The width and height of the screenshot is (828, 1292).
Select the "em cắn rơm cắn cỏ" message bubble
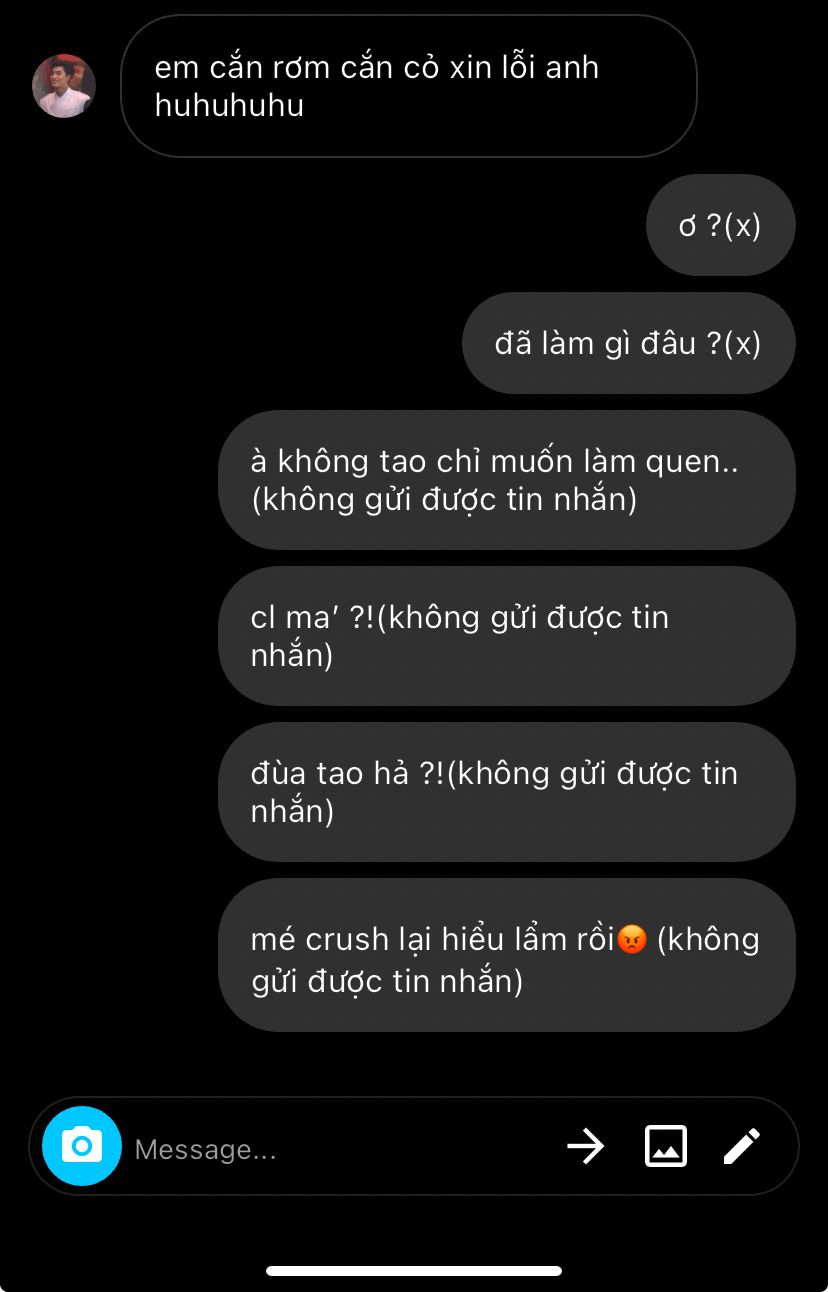[x=408, y=86]
